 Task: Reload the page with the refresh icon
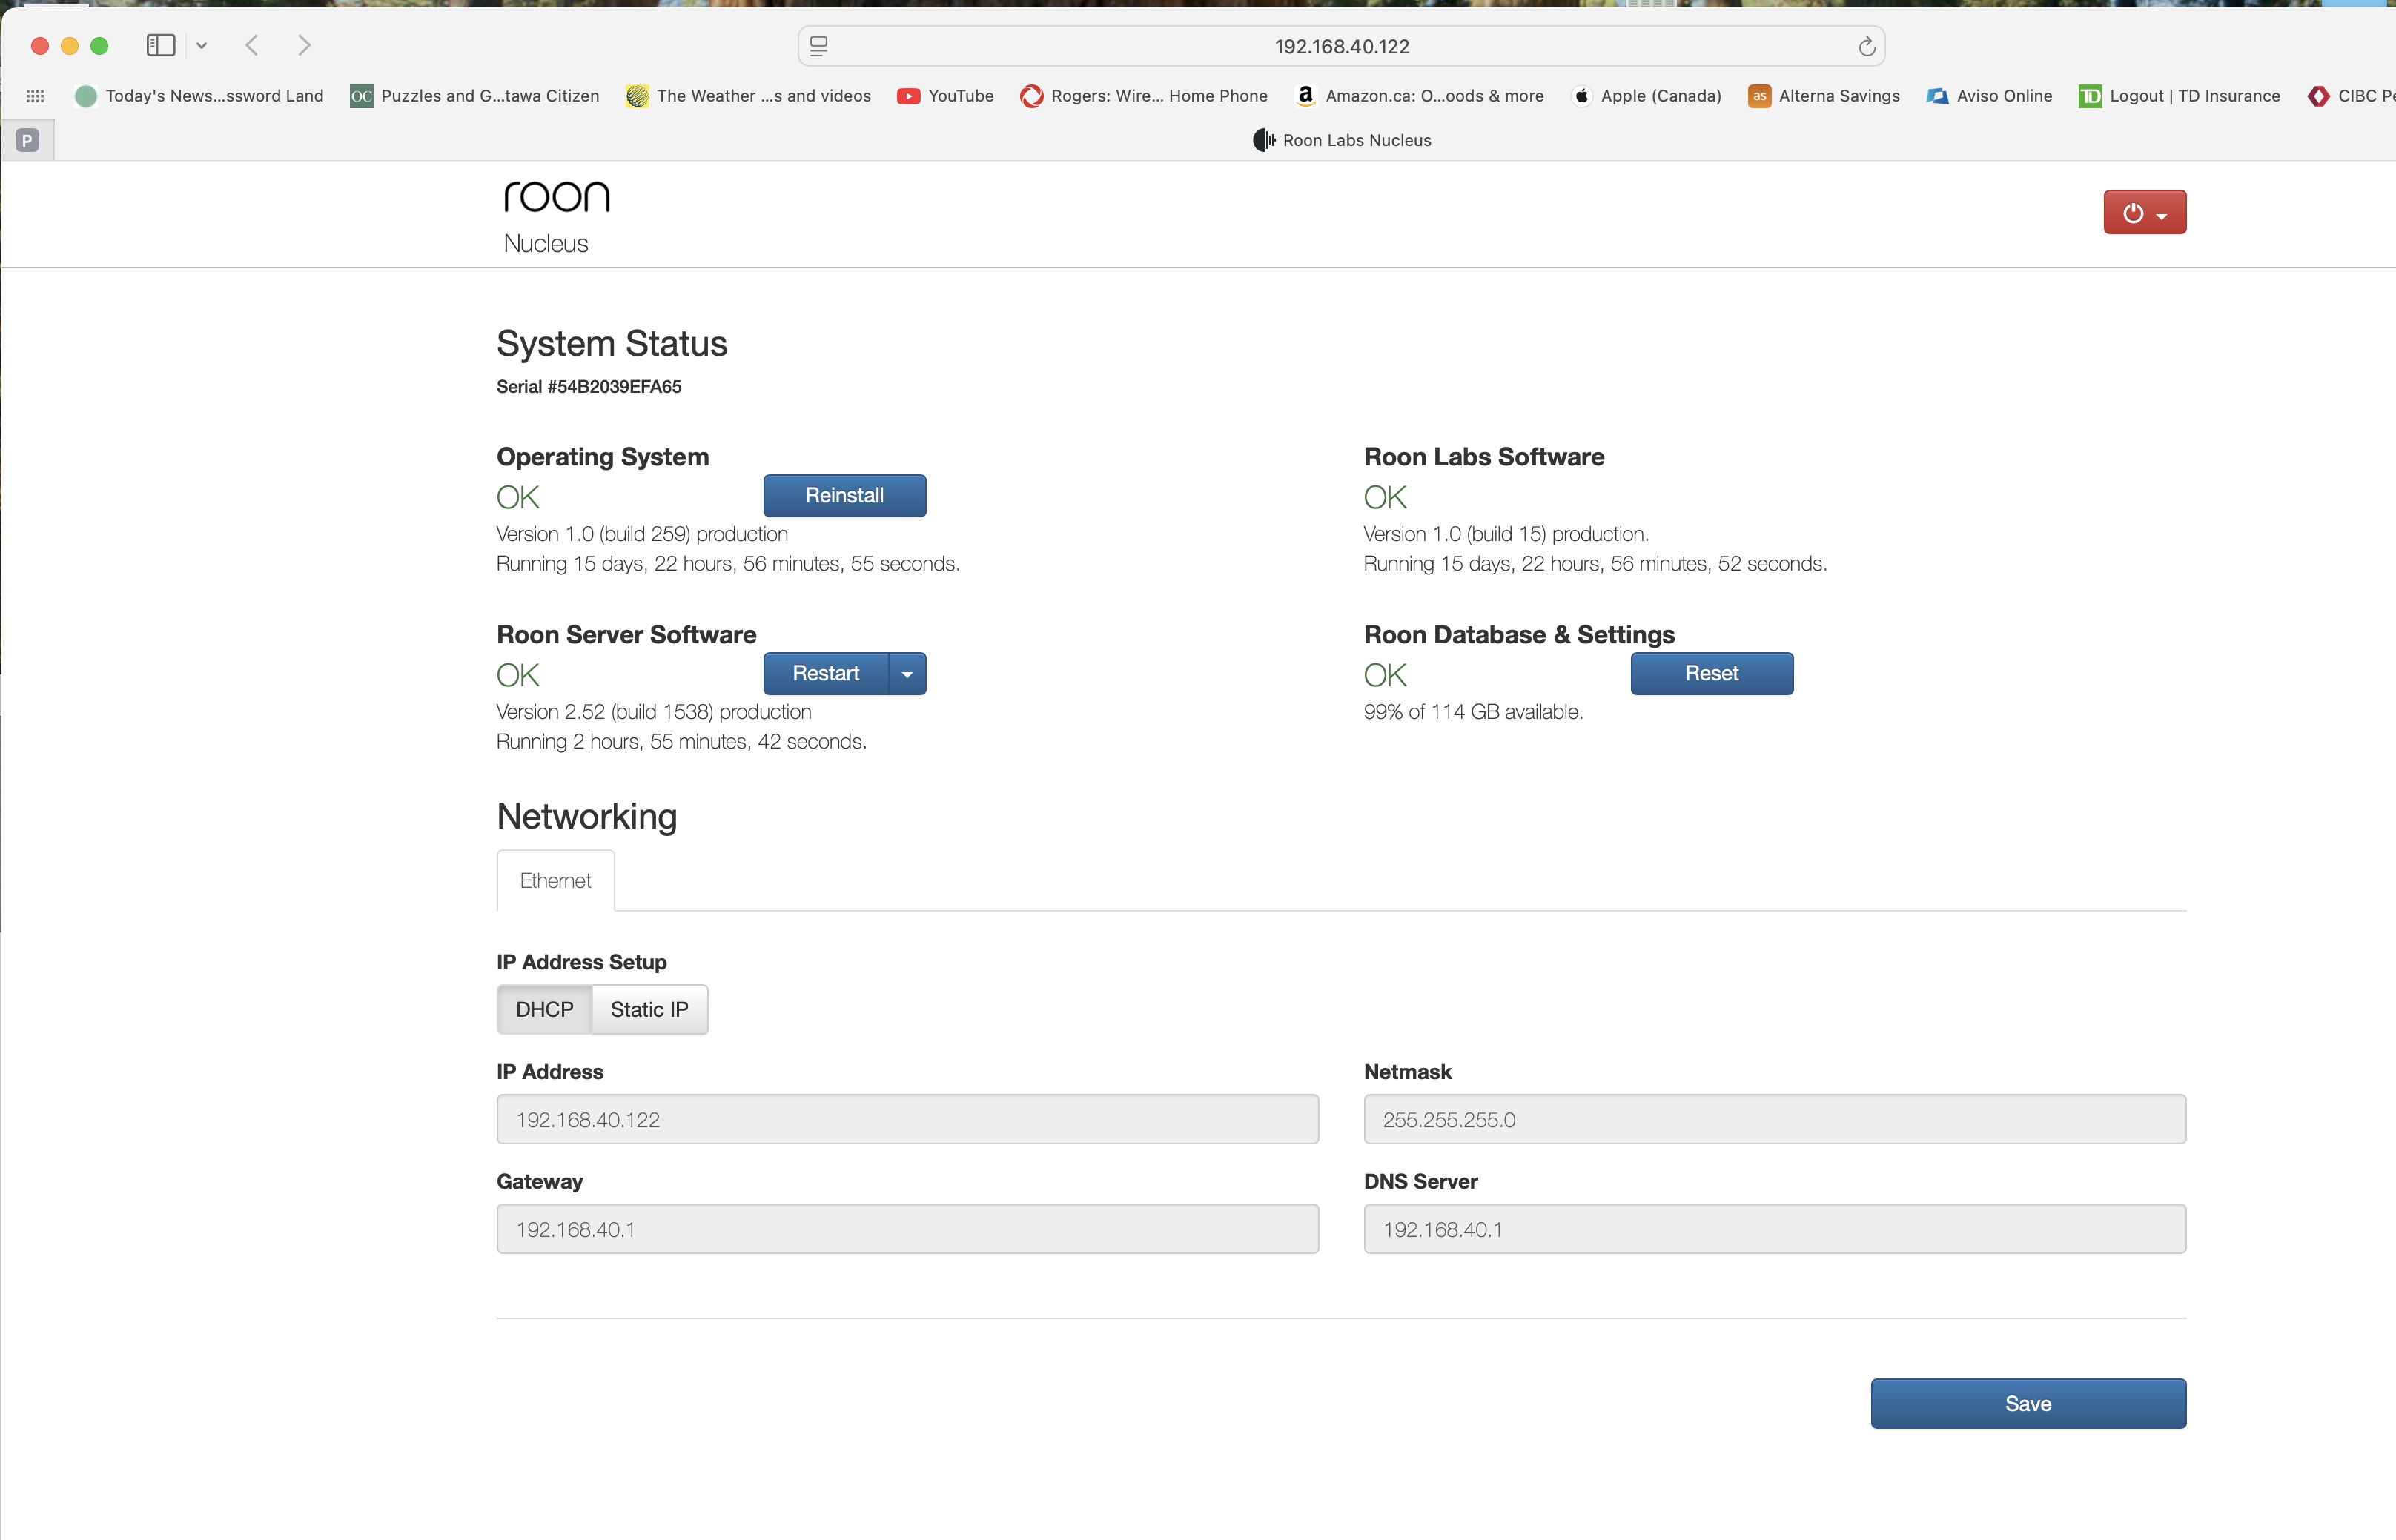click(1866, 46)
